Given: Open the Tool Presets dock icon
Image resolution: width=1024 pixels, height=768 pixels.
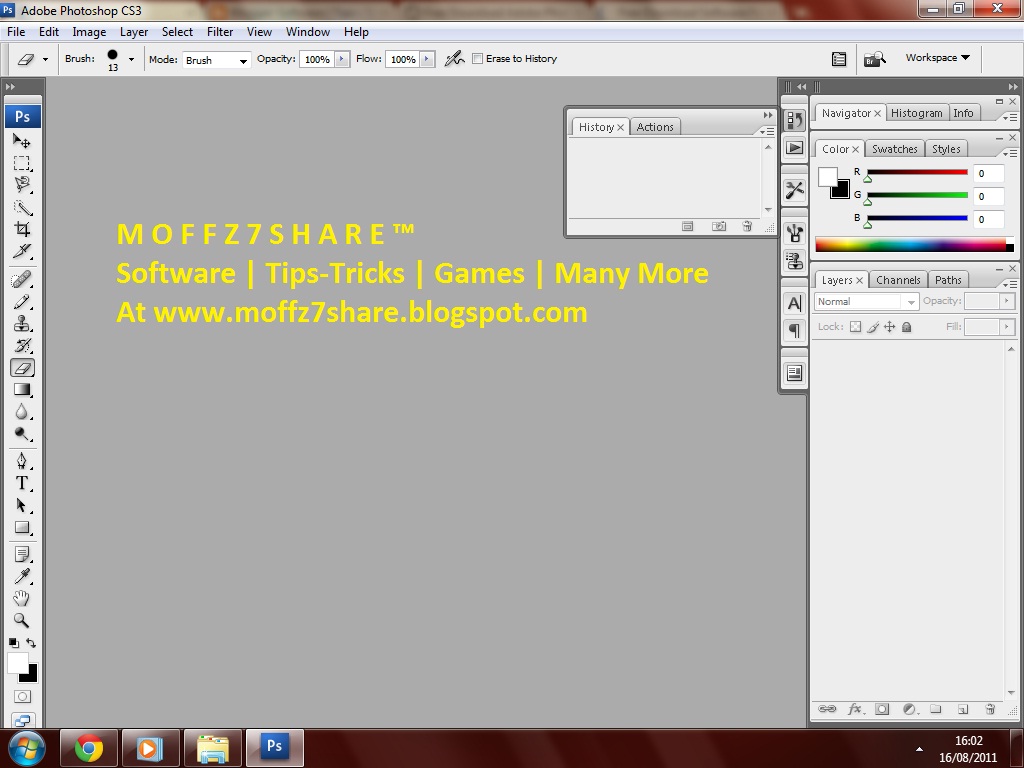Looking at the screenshot, I should pyautogui.click(x=794, y=190).
